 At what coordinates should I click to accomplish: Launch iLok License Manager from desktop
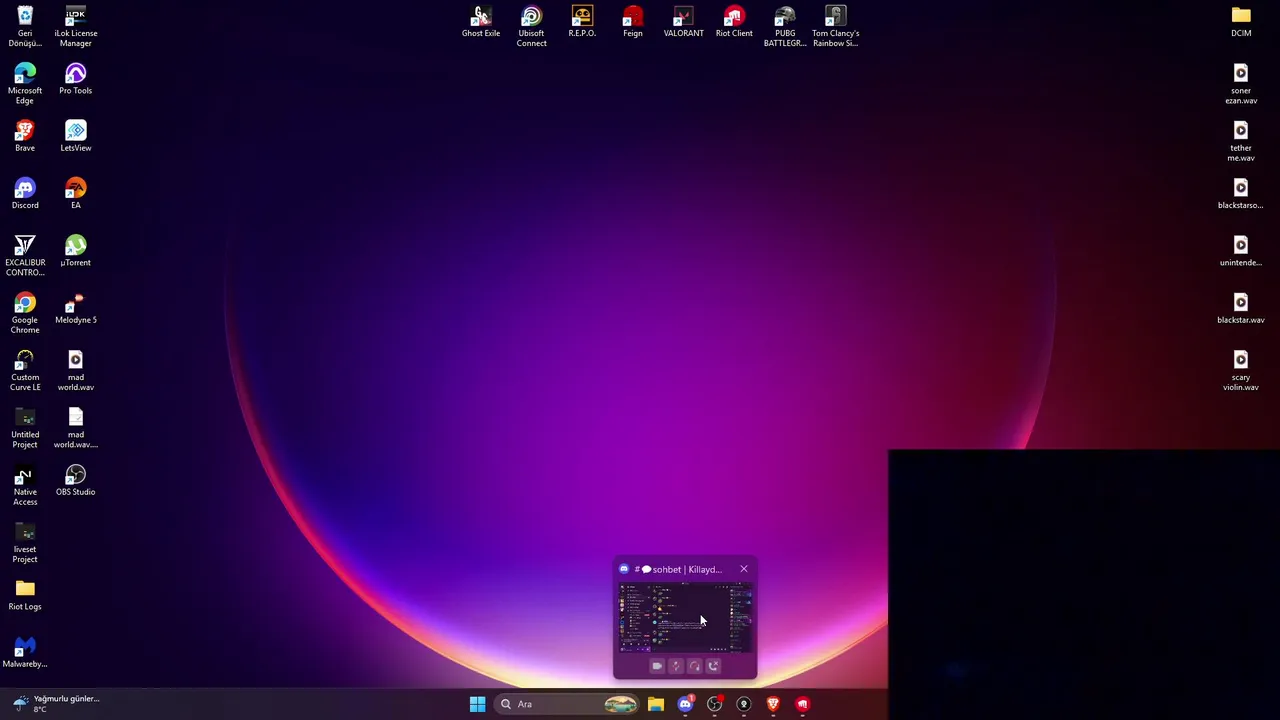pyautogui.click(x=75, y=27)
